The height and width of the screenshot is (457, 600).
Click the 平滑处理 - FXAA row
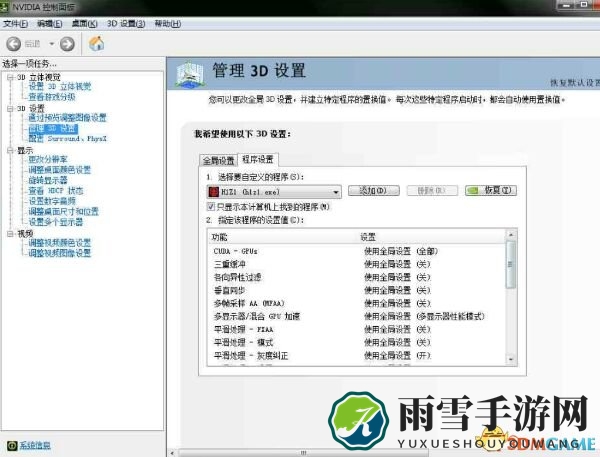pos(357,329)
